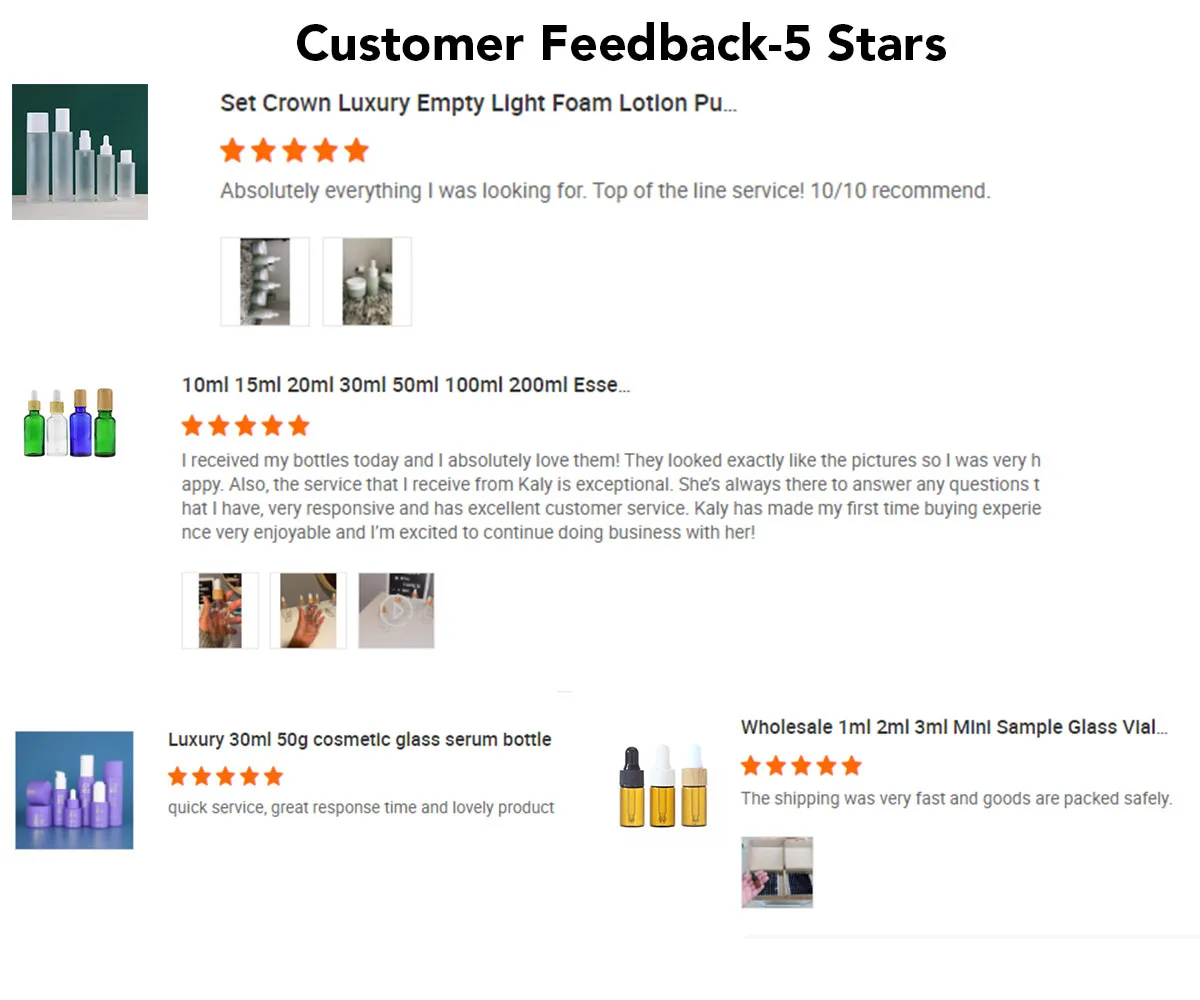1200x1000 pixels.
Task: Click the Customer Feedback-5 Stars heading
Action: [x=621, y=43]
